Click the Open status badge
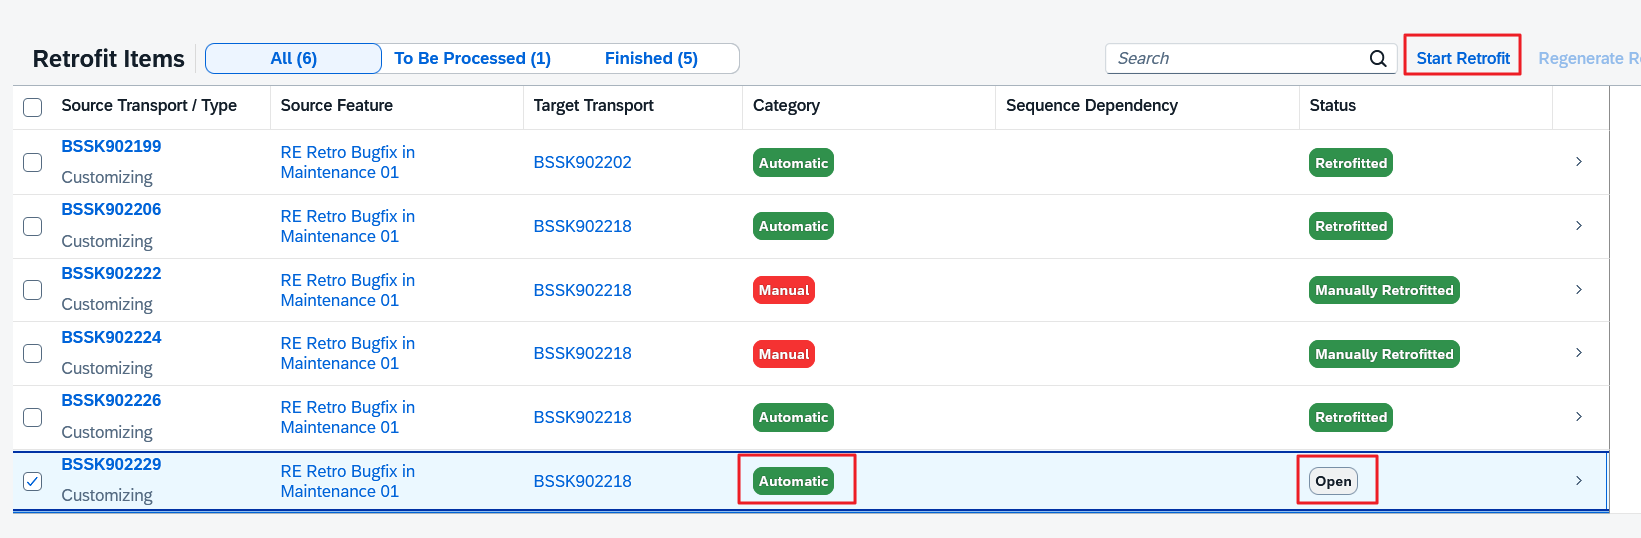The image size is (1641, 538). click(1333, 481)
